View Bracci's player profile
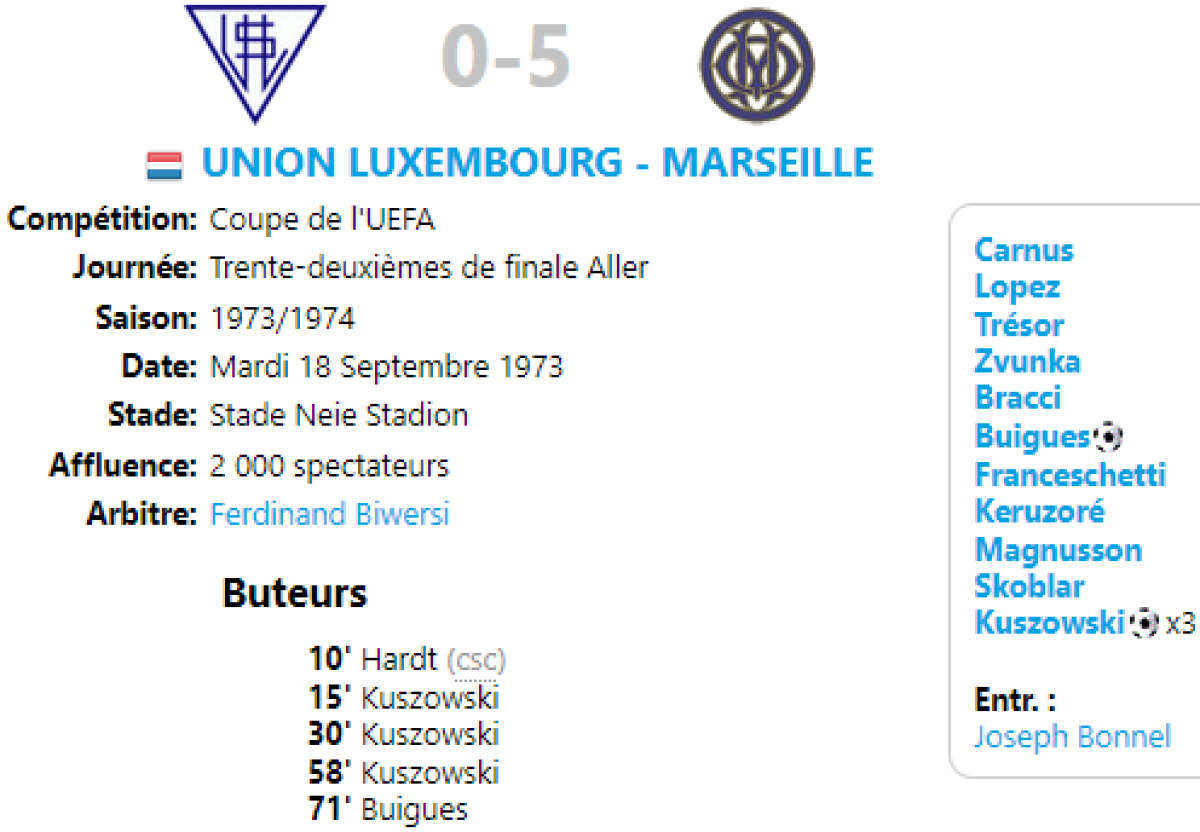1200x832 pixels. point(1017,399)
